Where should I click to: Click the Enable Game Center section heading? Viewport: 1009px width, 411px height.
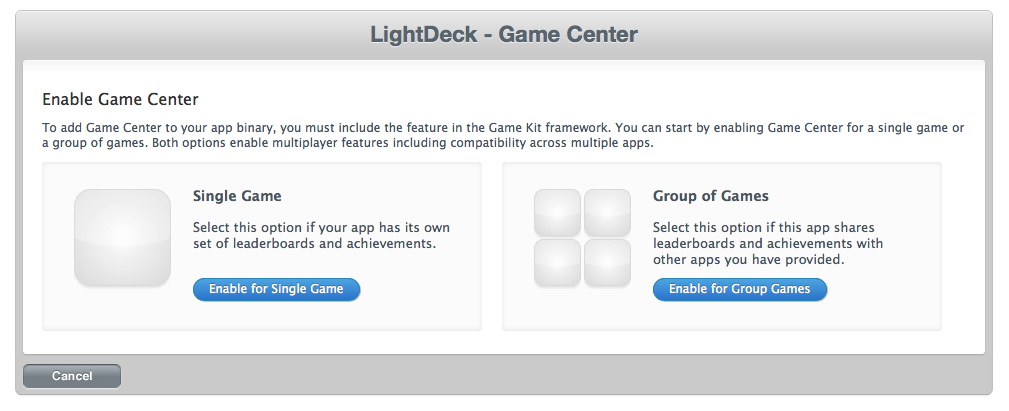(120, 99)
